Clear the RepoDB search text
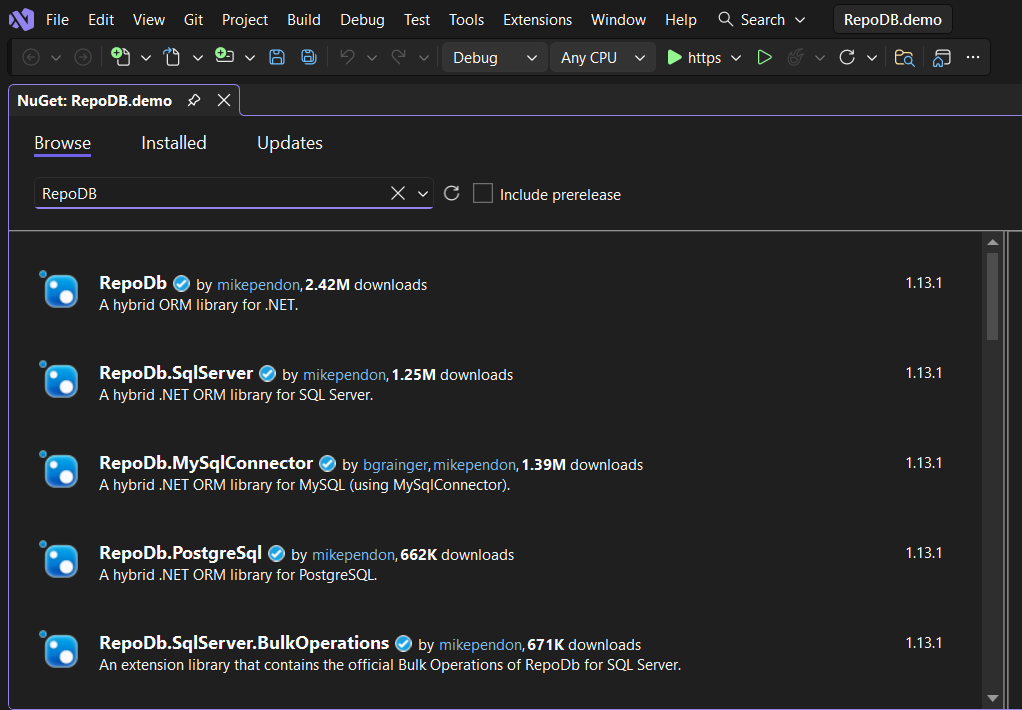The image size is (1022, 710). tap(397, 193)
